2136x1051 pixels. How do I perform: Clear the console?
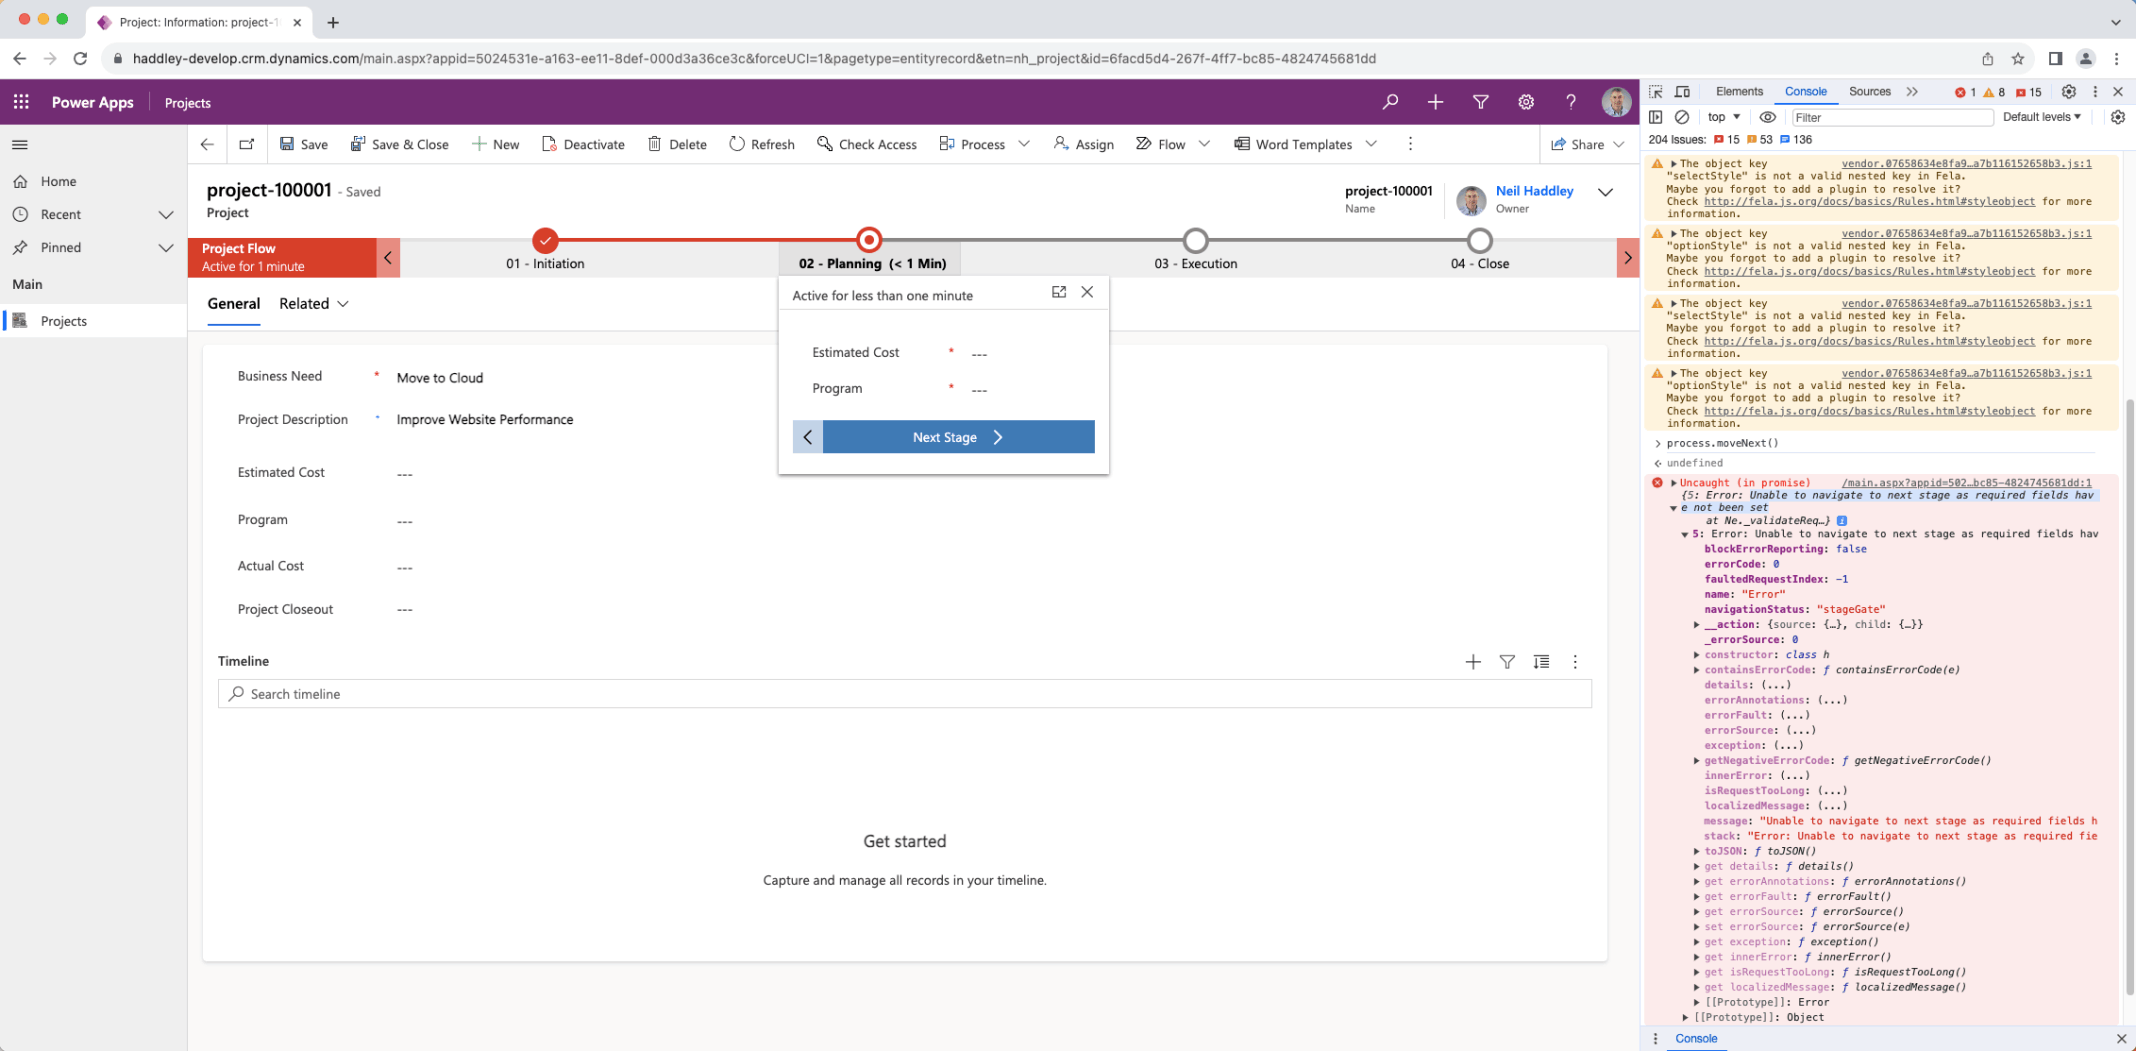1682,117
